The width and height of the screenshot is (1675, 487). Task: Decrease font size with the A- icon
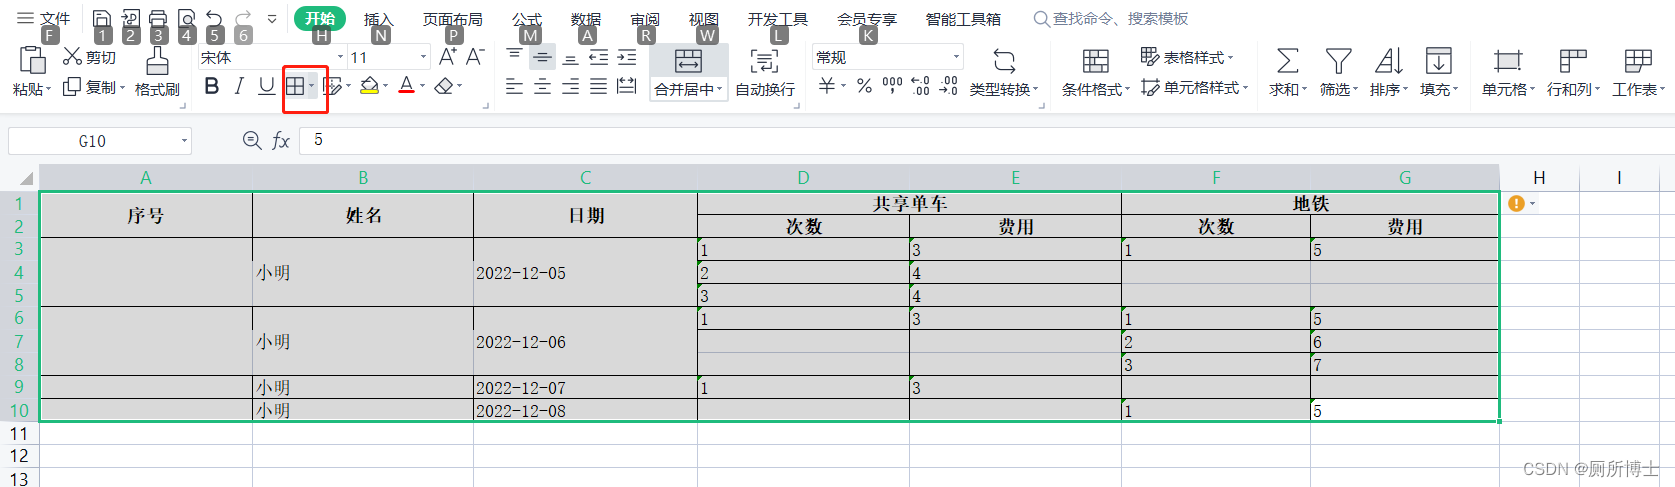tap(475, 57)
